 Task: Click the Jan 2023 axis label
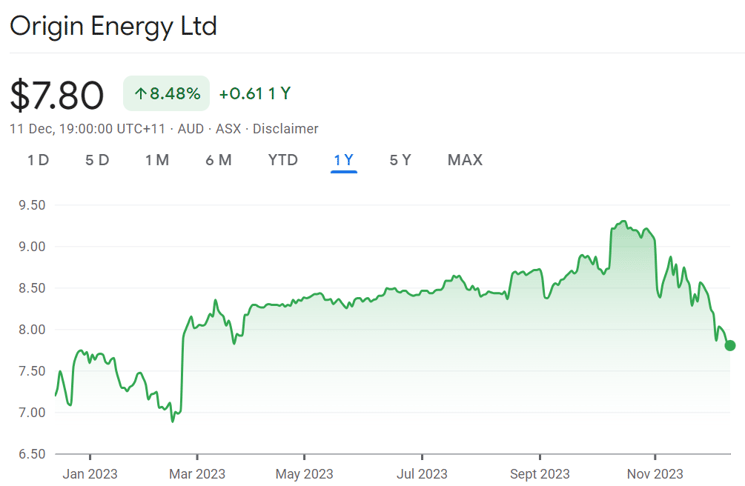pos(90,474)
